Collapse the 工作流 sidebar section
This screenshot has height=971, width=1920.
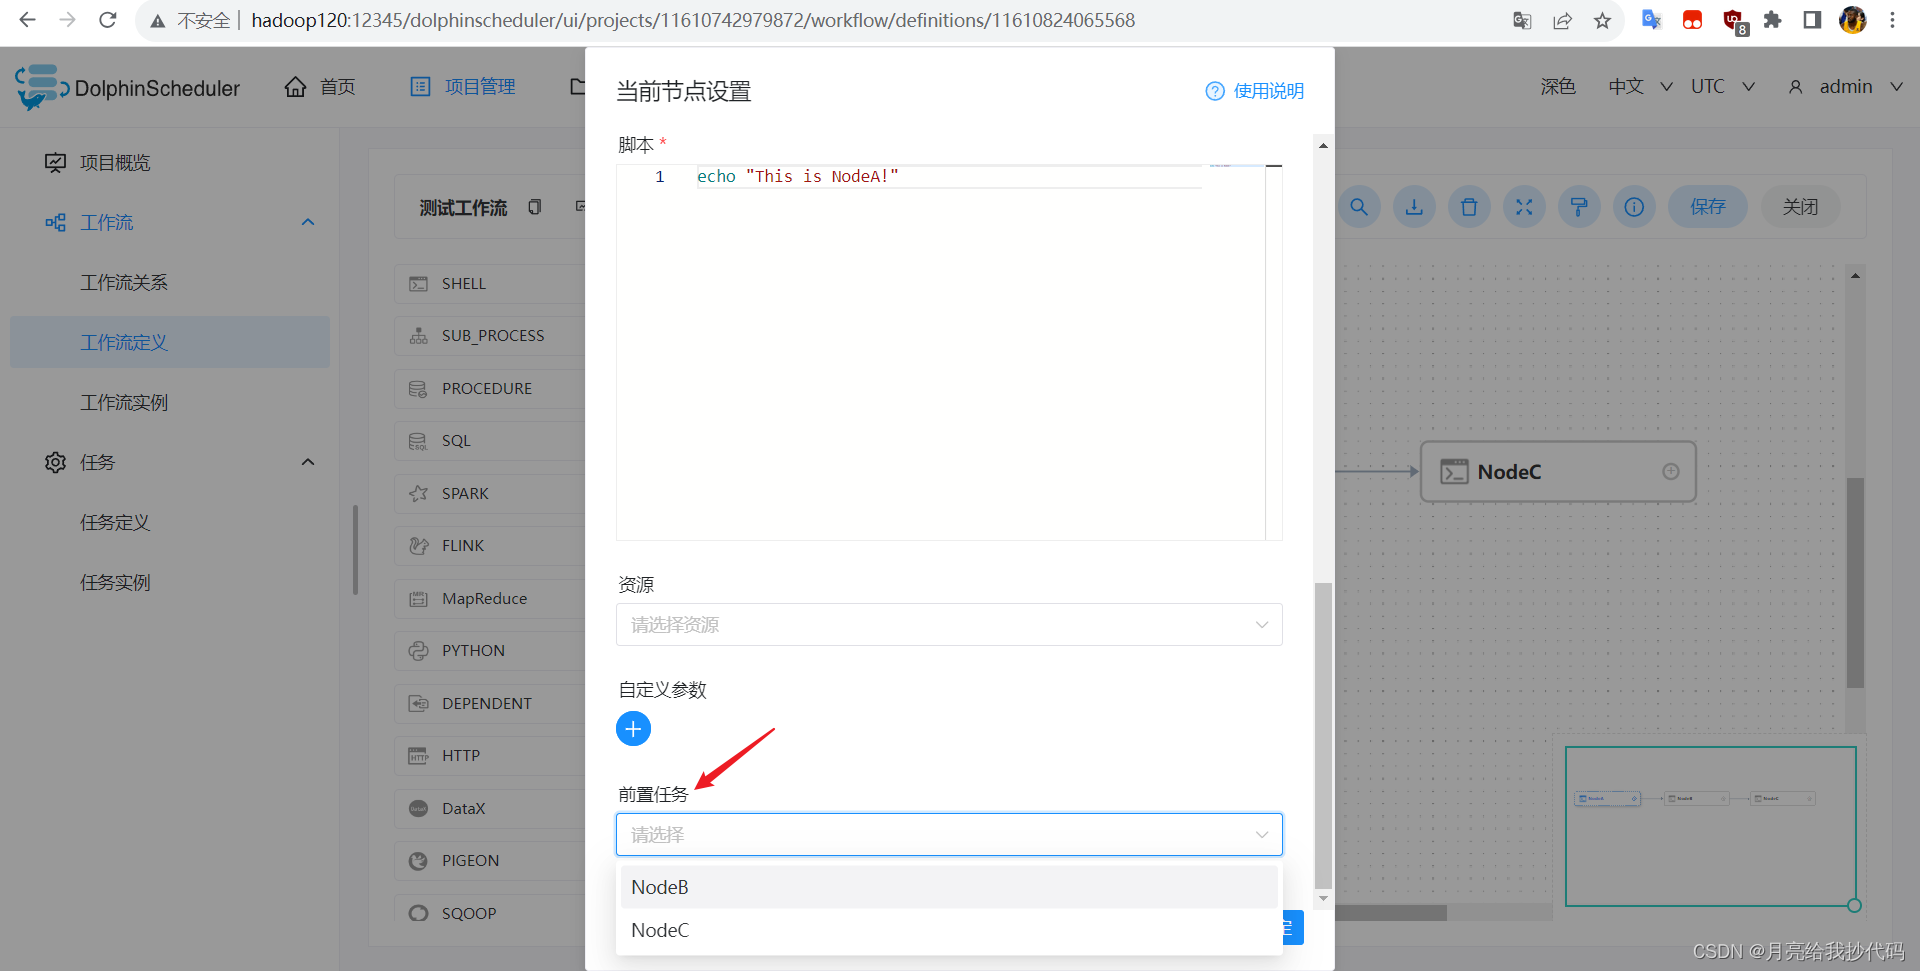click(308, 222)
